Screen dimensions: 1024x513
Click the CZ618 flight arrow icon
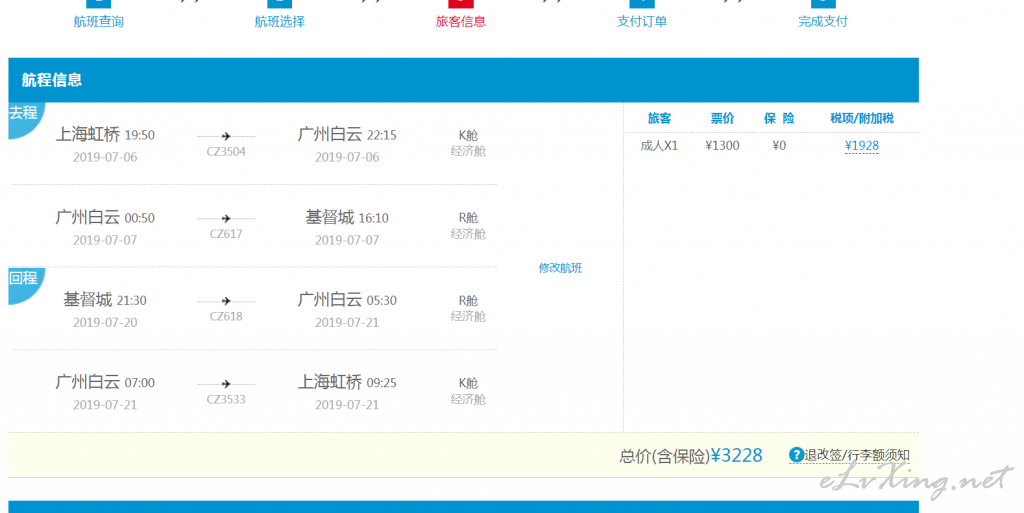pyautogui.click(x=226, y=302)
